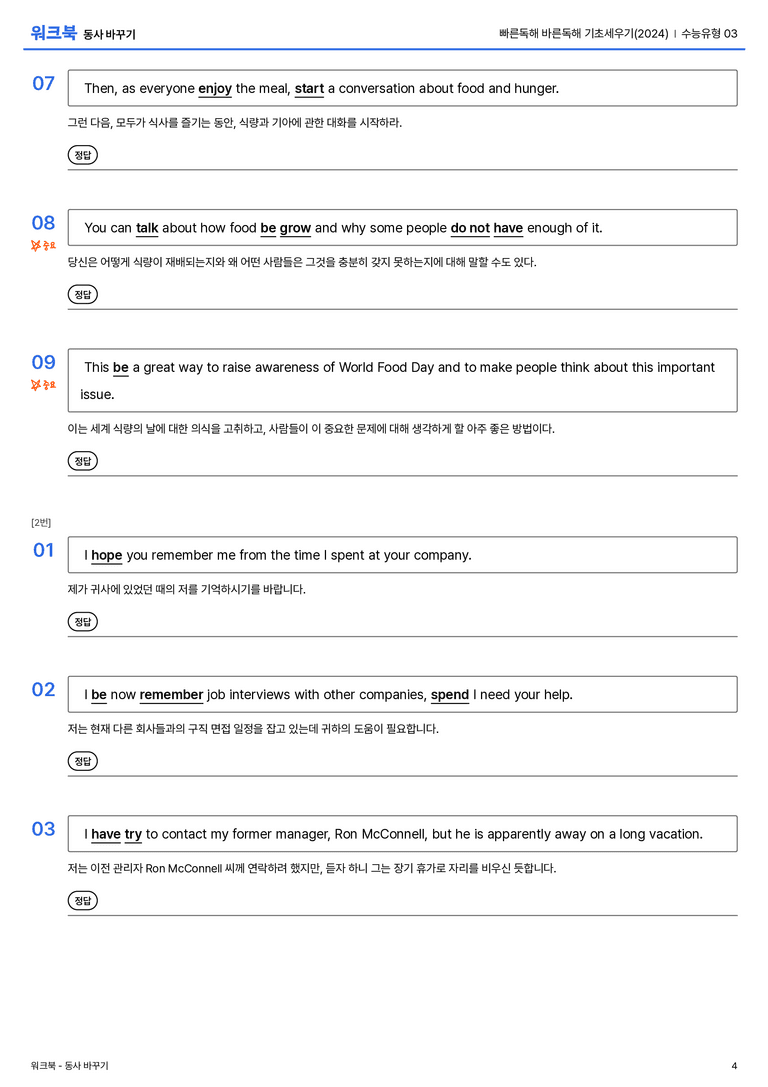
Task: Click the red 중요 star mark under 08
Action: [x=43, y=245]
